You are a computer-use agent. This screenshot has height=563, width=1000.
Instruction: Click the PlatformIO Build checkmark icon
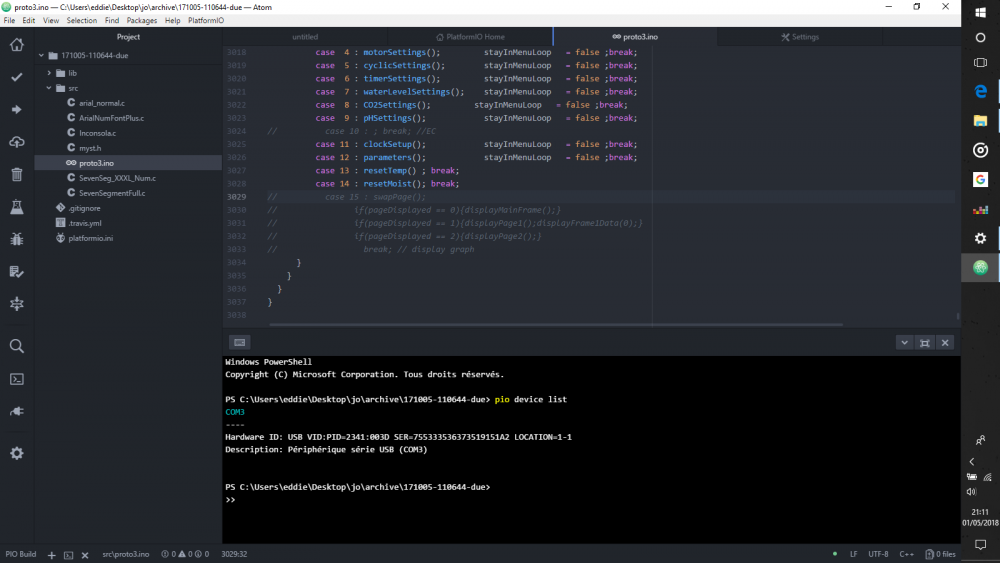tap(17, 77)
